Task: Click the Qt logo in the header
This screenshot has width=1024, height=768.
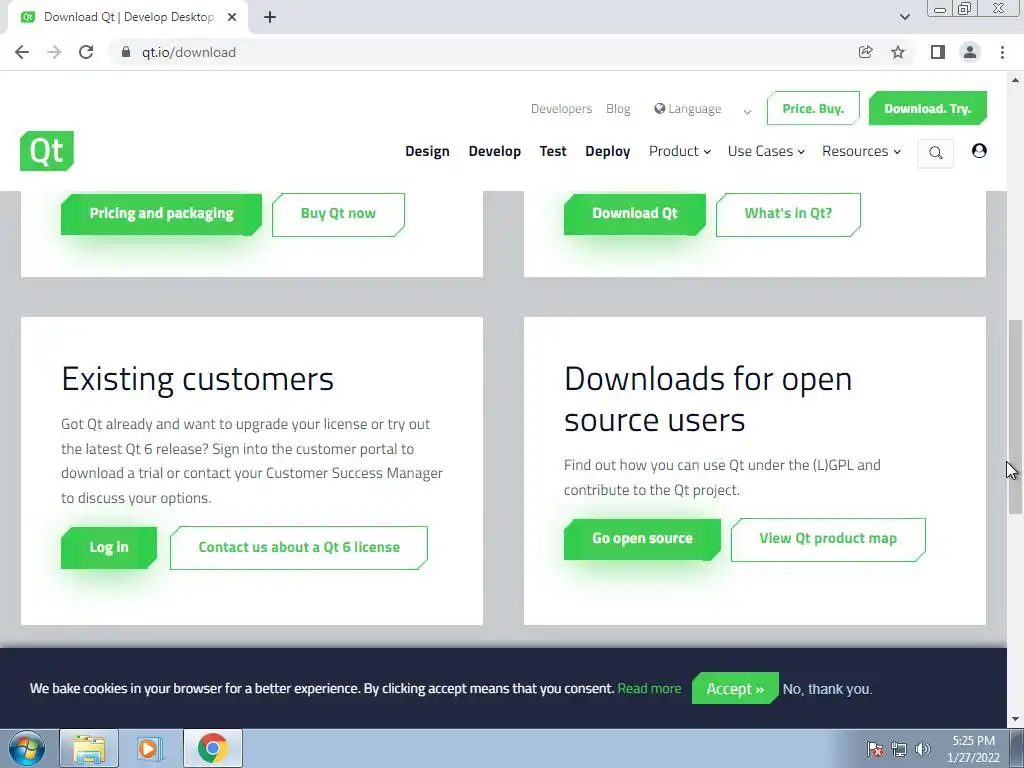Action: click(x=47, y=151)
